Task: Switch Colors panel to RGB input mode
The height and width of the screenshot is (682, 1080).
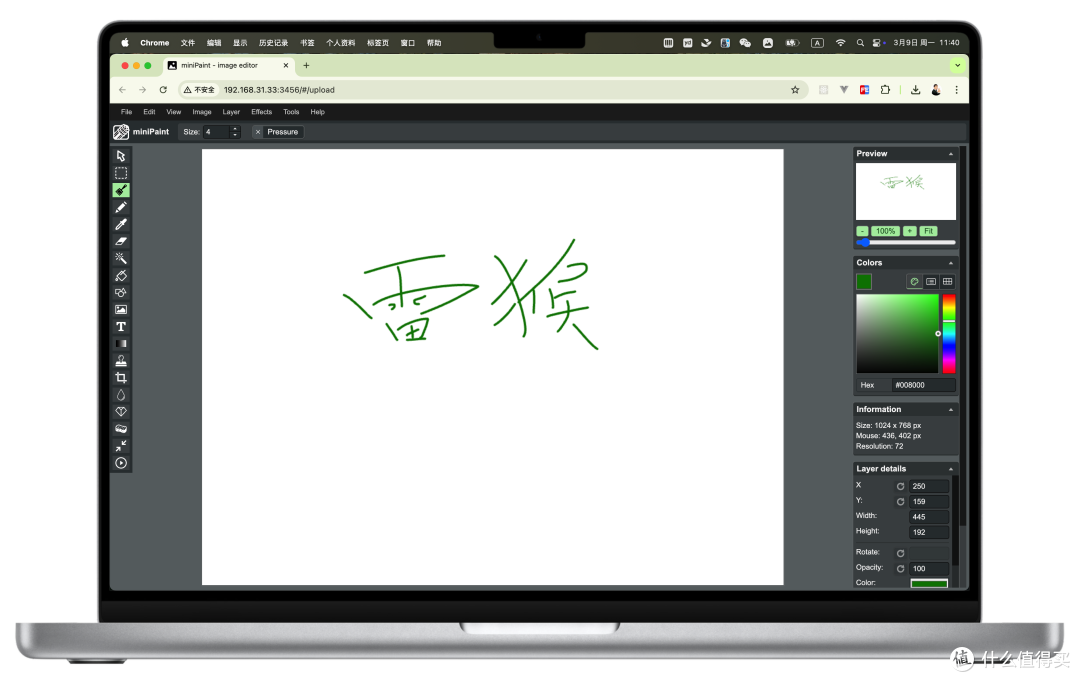Action: 930,281
